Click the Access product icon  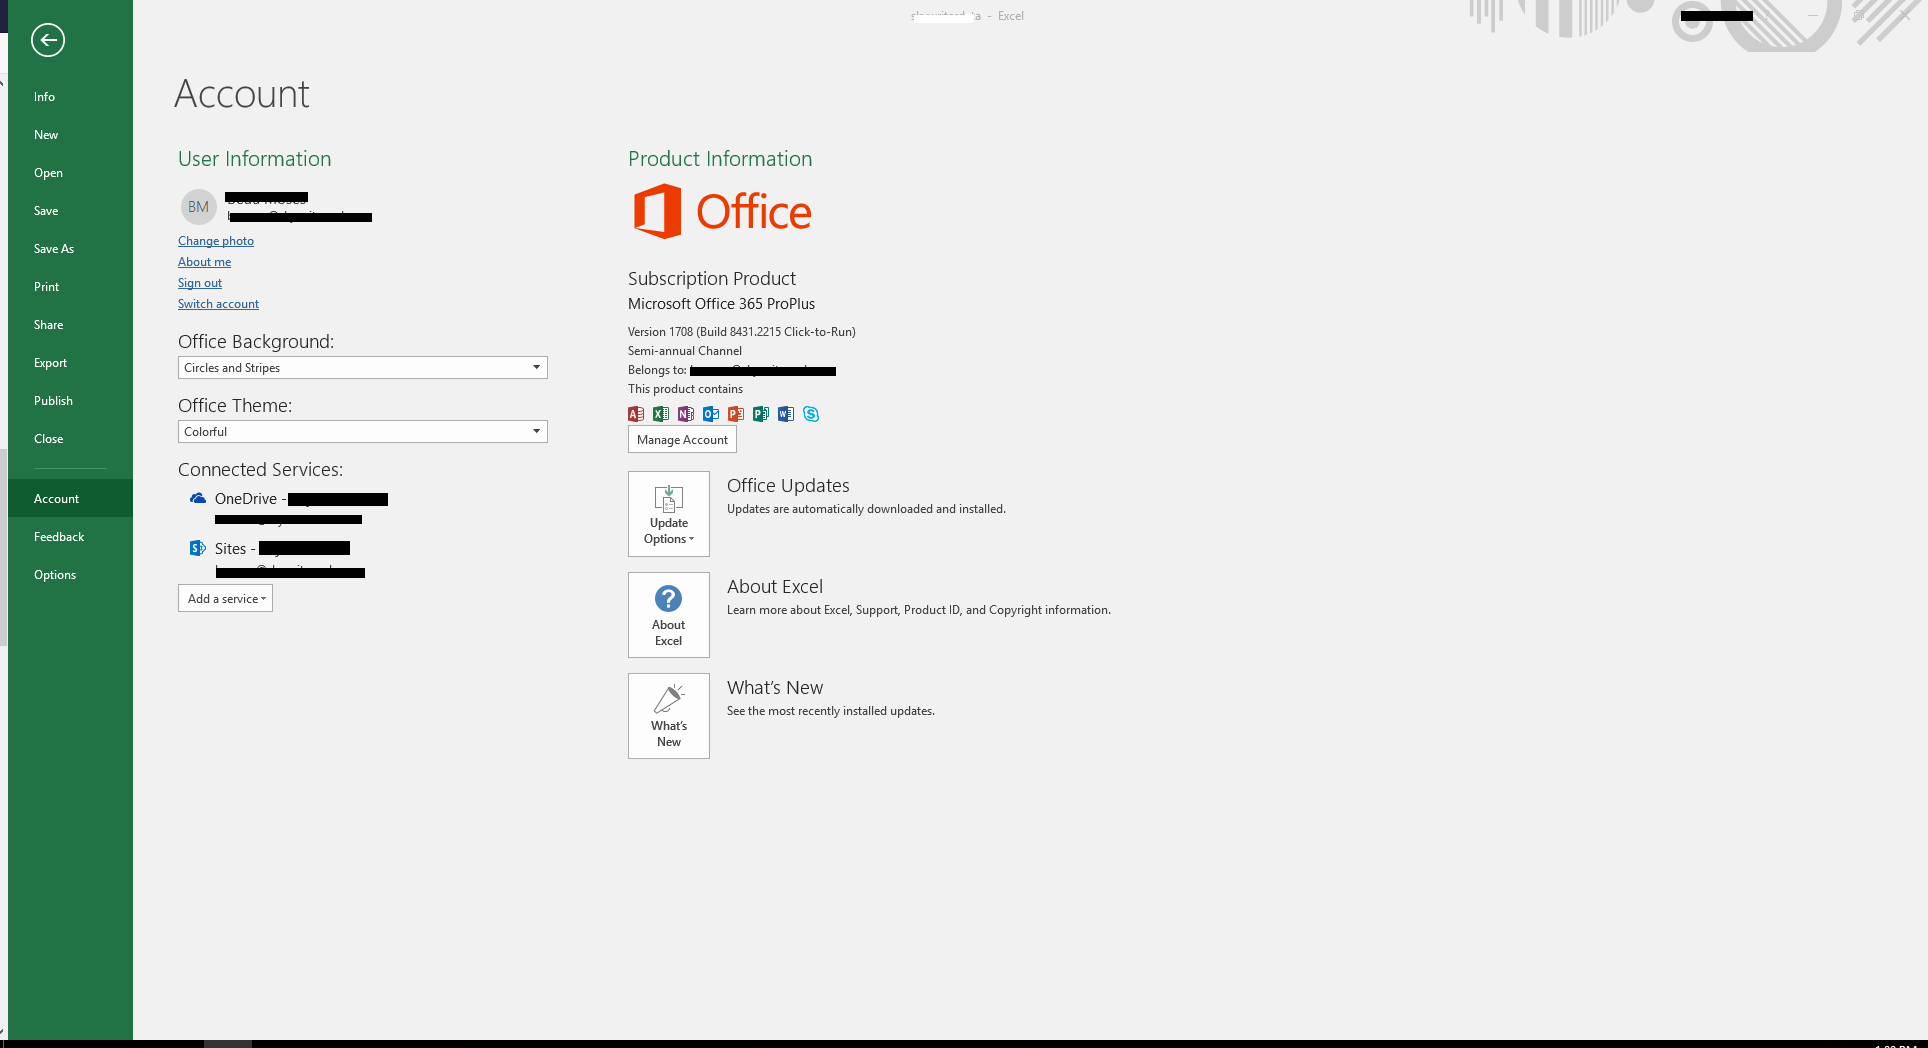[x=636, y=414]
